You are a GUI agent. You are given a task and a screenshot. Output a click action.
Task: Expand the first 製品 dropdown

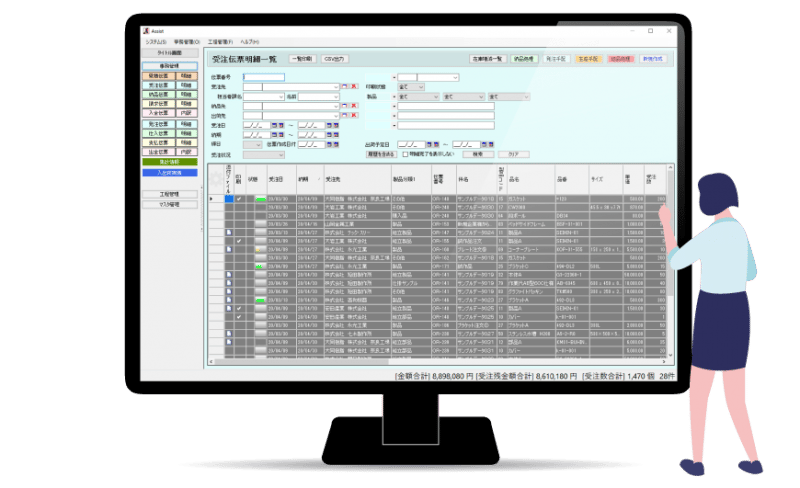(436, 96)
